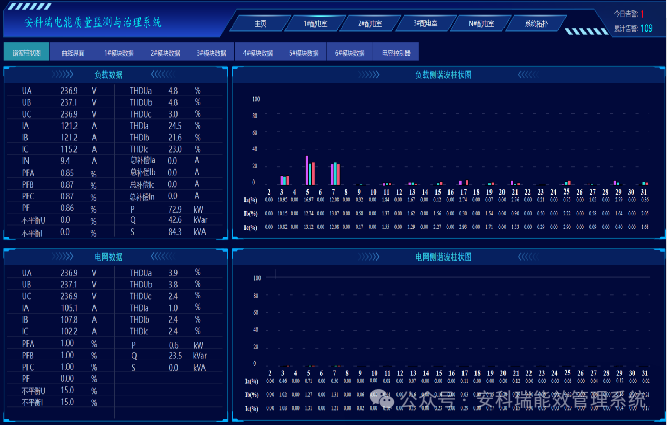Switch to the 3#配电室 tab

[x=425, y=23]
